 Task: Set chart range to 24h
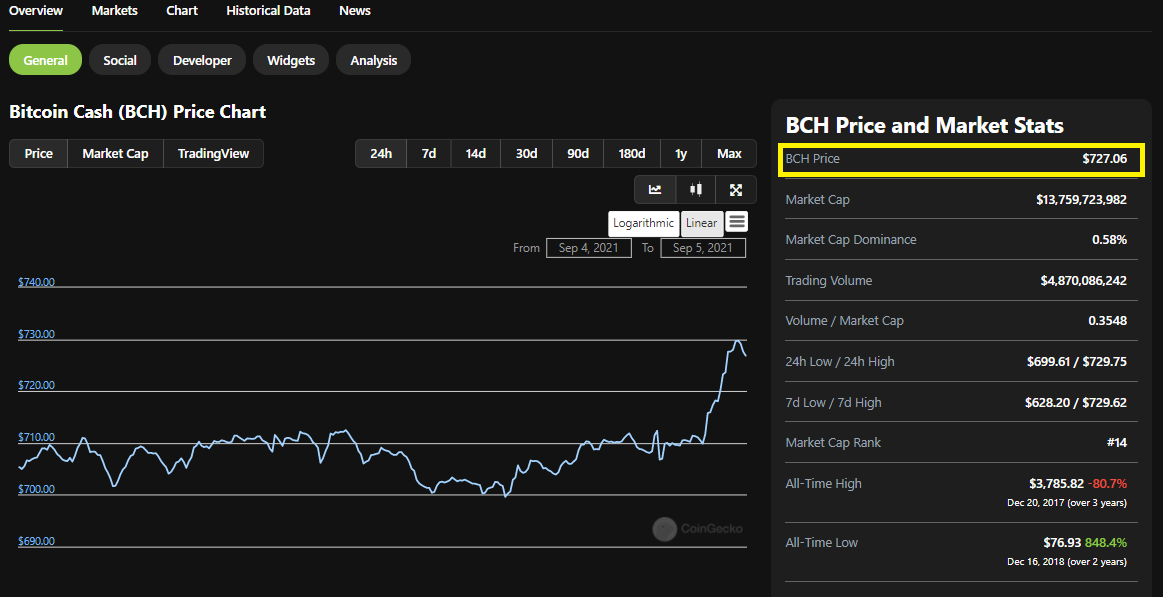point(380,154)
